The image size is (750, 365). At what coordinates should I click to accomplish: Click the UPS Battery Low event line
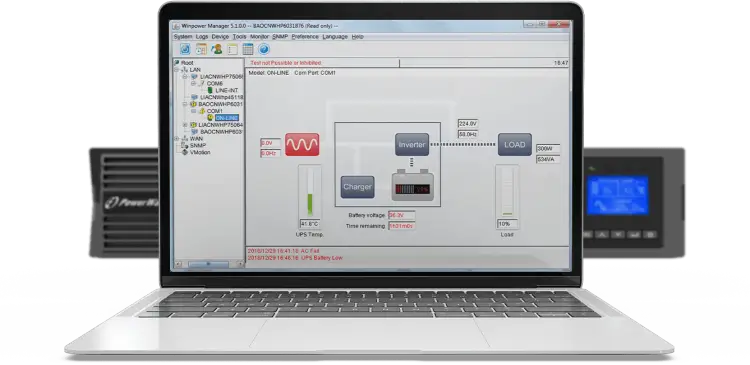pos(295,258)
